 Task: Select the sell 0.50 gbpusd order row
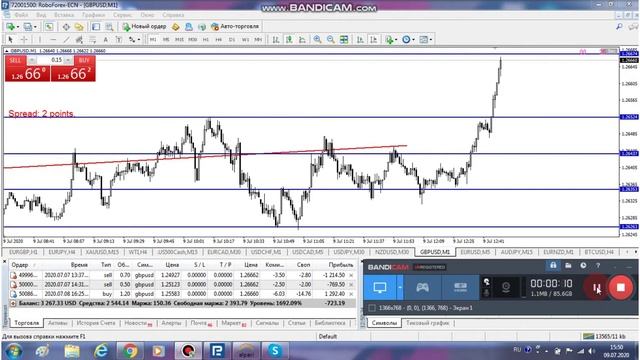(182, 284)
